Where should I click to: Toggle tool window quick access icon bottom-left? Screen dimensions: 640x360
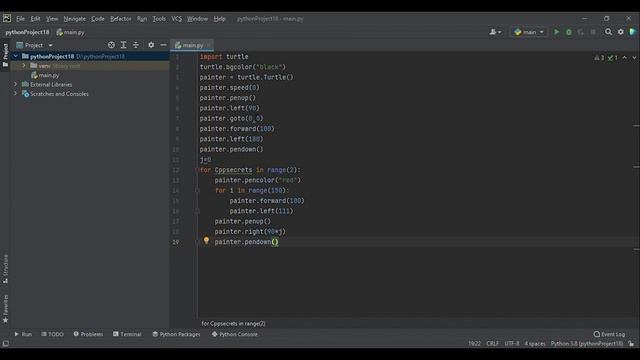6,343
